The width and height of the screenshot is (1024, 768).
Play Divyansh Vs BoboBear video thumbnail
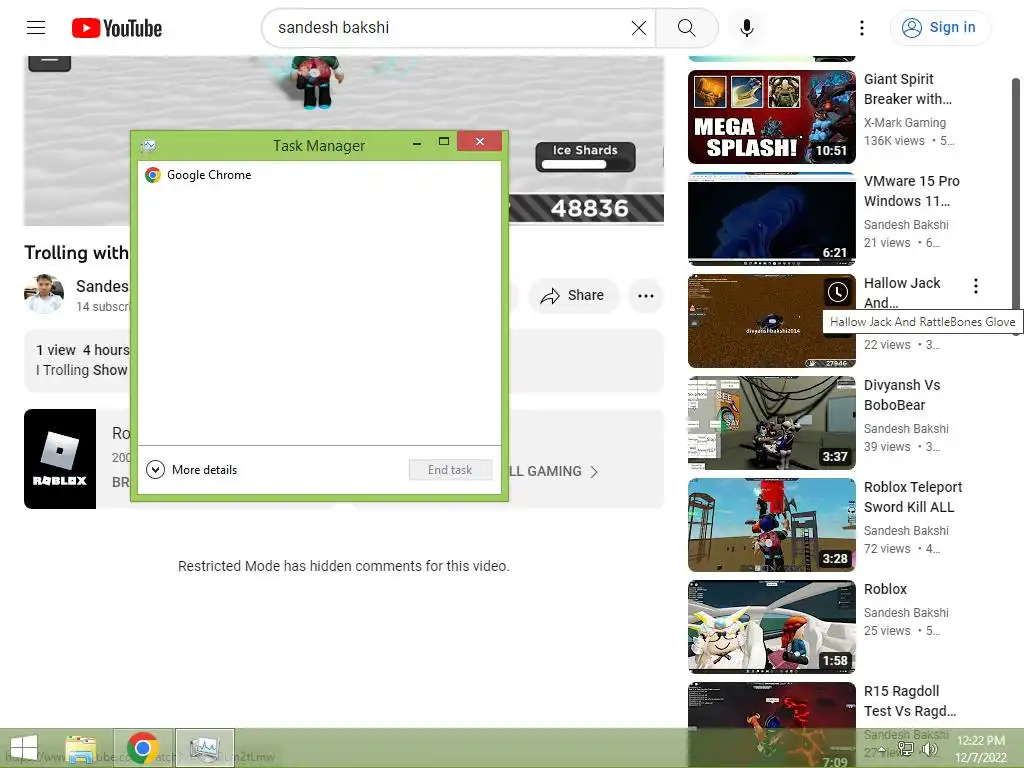pyautogui.click(x=771, y=423)
